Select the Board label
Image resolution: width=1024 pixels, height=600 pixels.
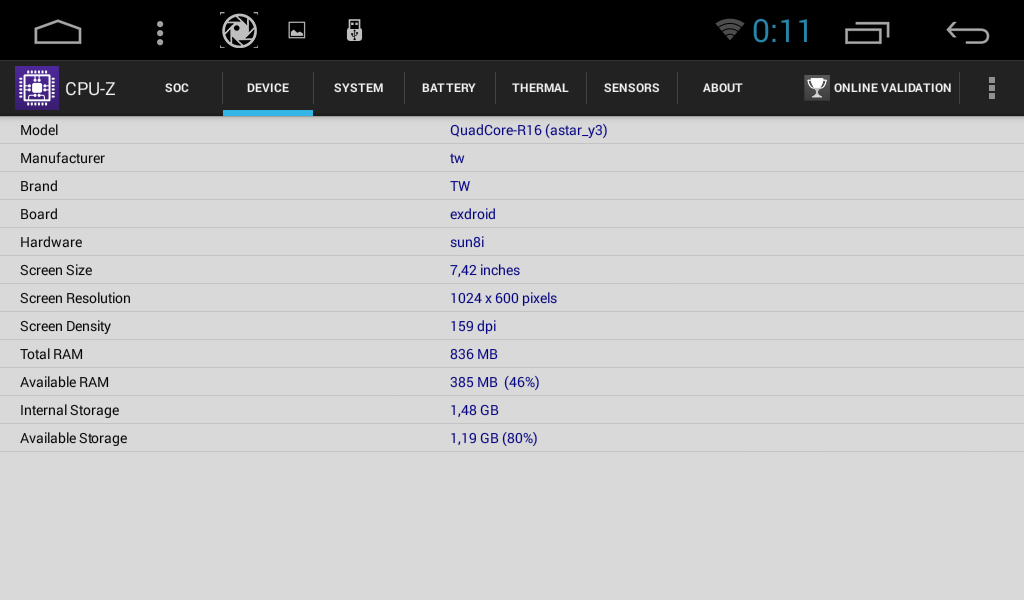coord(39,214)
